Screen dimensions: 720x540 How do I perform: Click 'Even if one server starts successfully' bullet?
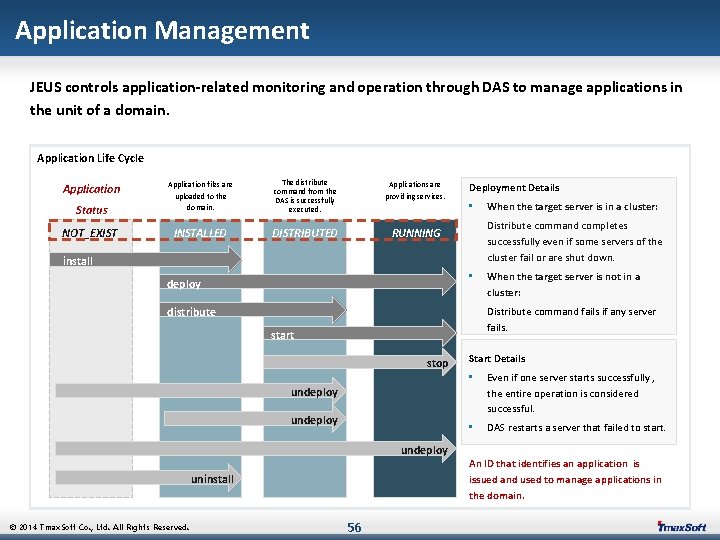571,393
